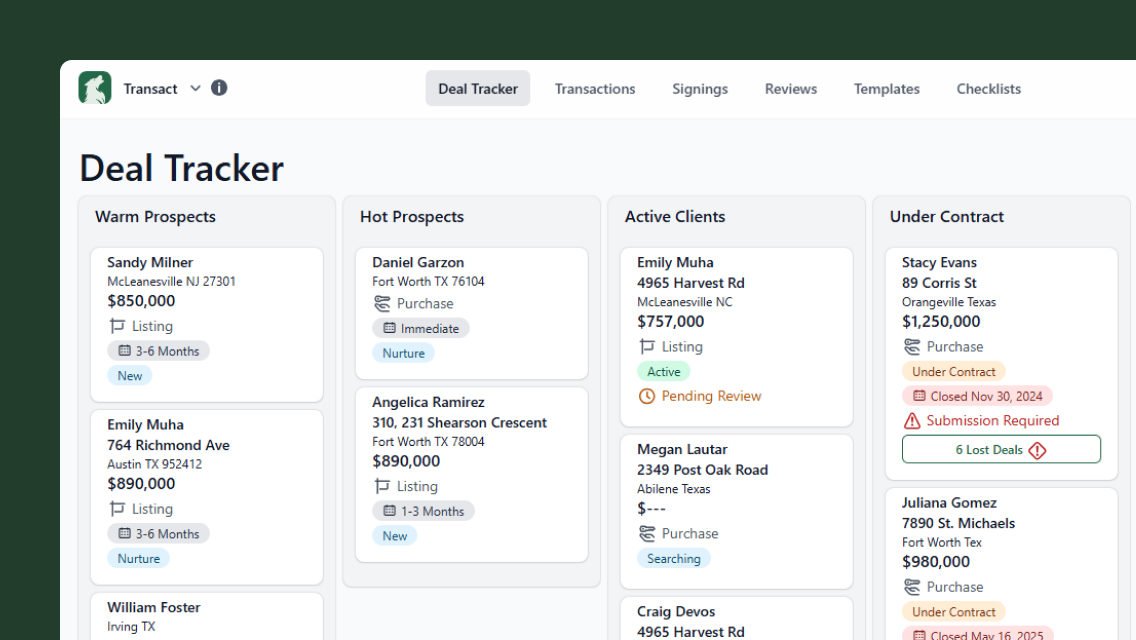Click 7890 St. Michaels address
The image size is (1136, 640).
point(958,523)
